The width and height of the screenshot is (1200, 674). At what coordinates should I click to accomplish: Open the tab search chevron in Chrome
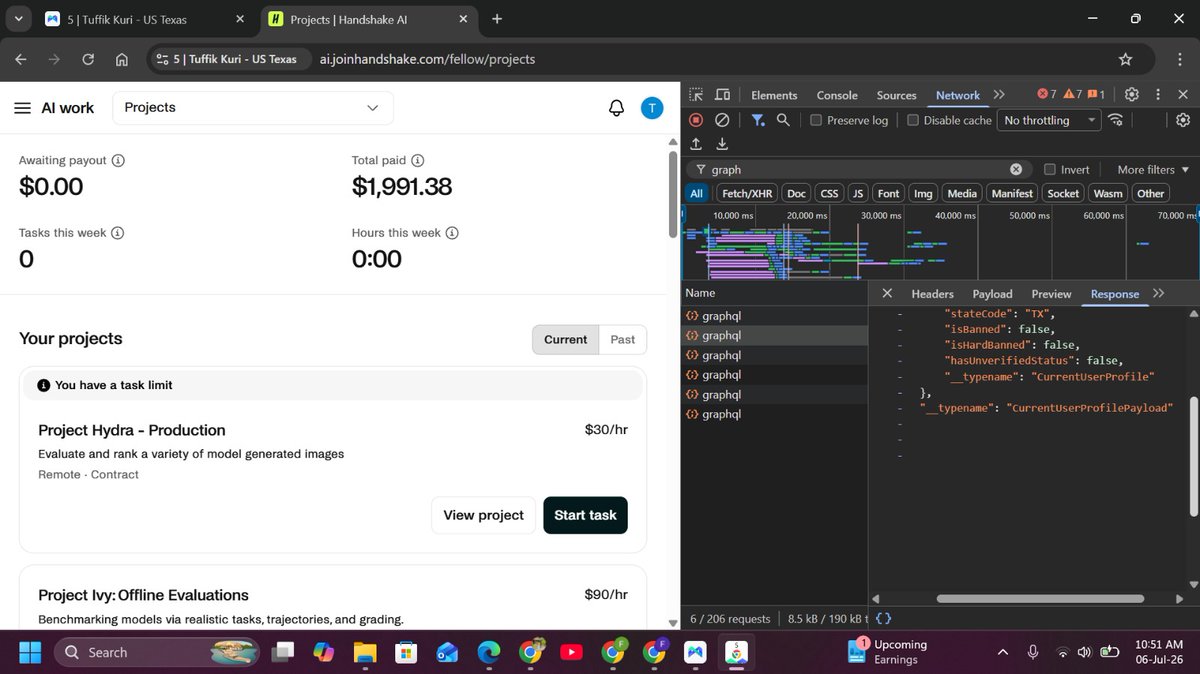point(19,18)
